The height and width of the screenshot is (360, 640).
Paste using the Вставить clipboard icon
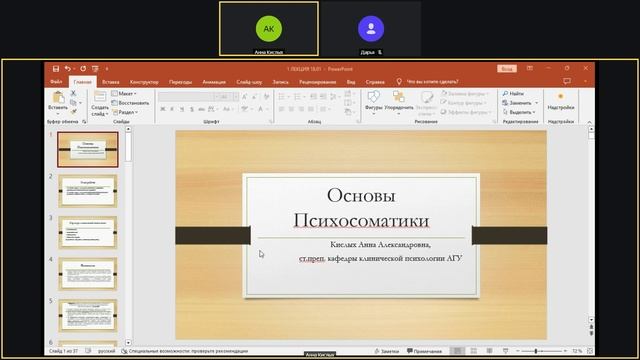pyautogui.click(x=58, y=98)
